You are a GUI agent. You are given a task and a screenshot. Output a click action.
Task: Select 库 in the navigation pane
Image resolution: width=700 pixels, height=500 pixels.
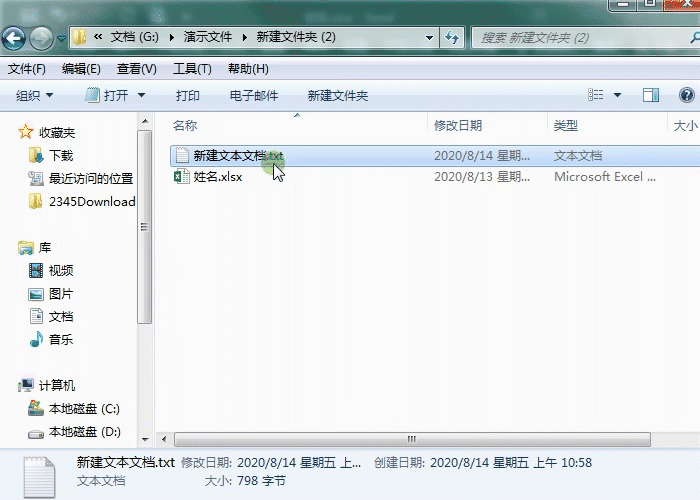(45, 248)
